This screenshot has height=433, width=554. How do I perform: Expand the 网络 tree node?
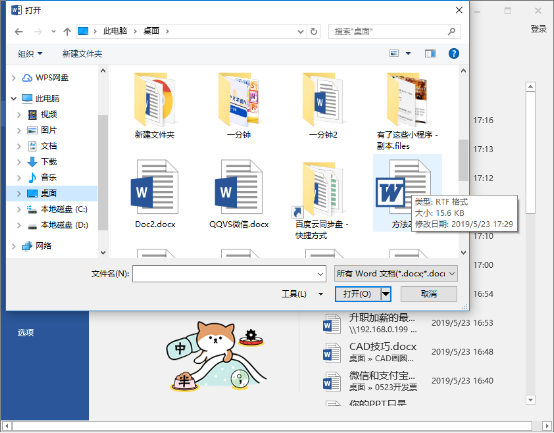coord(13,246)
